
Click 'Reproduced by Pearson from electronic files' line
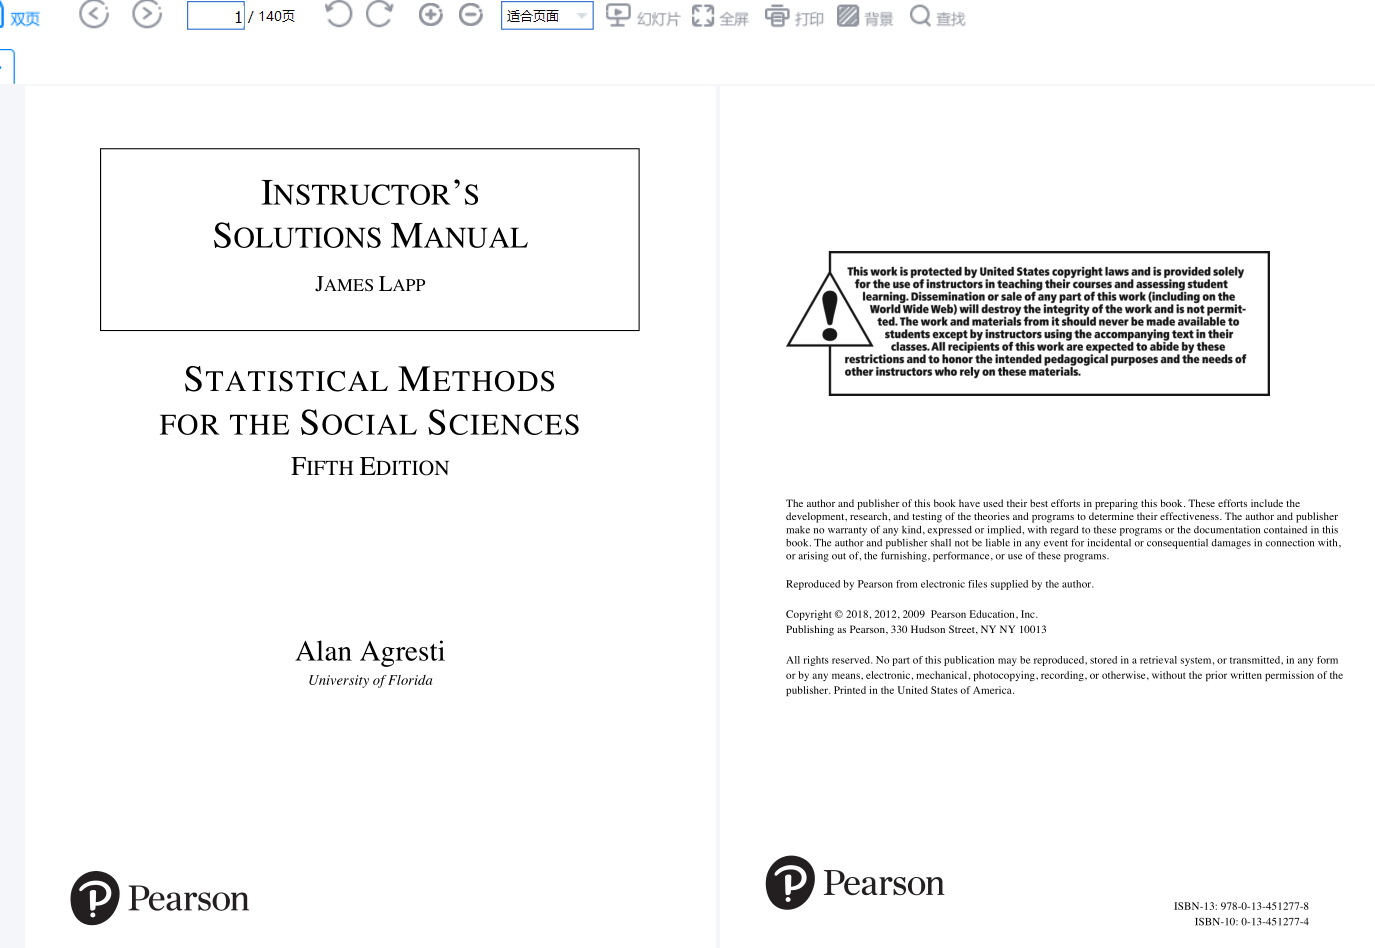click(x=939, y=584)
